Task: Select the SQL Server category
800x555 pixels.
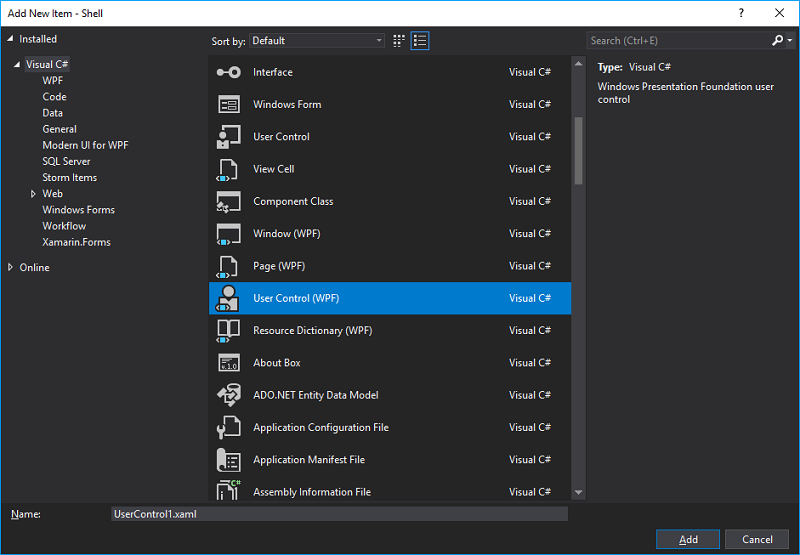Action: (66, 162)
